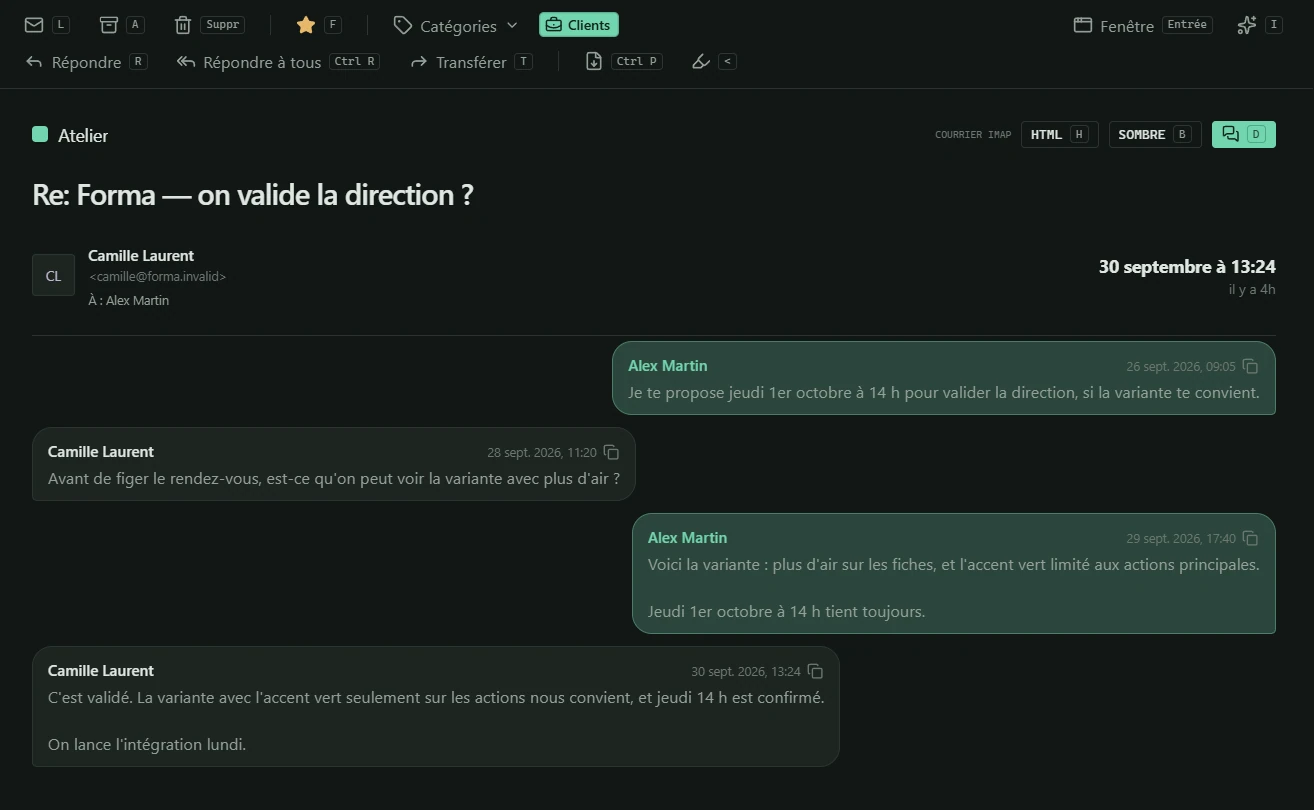Click the COURRIER IMAP label
Viewport: 1314px width, 810px height.
point(973,135)
